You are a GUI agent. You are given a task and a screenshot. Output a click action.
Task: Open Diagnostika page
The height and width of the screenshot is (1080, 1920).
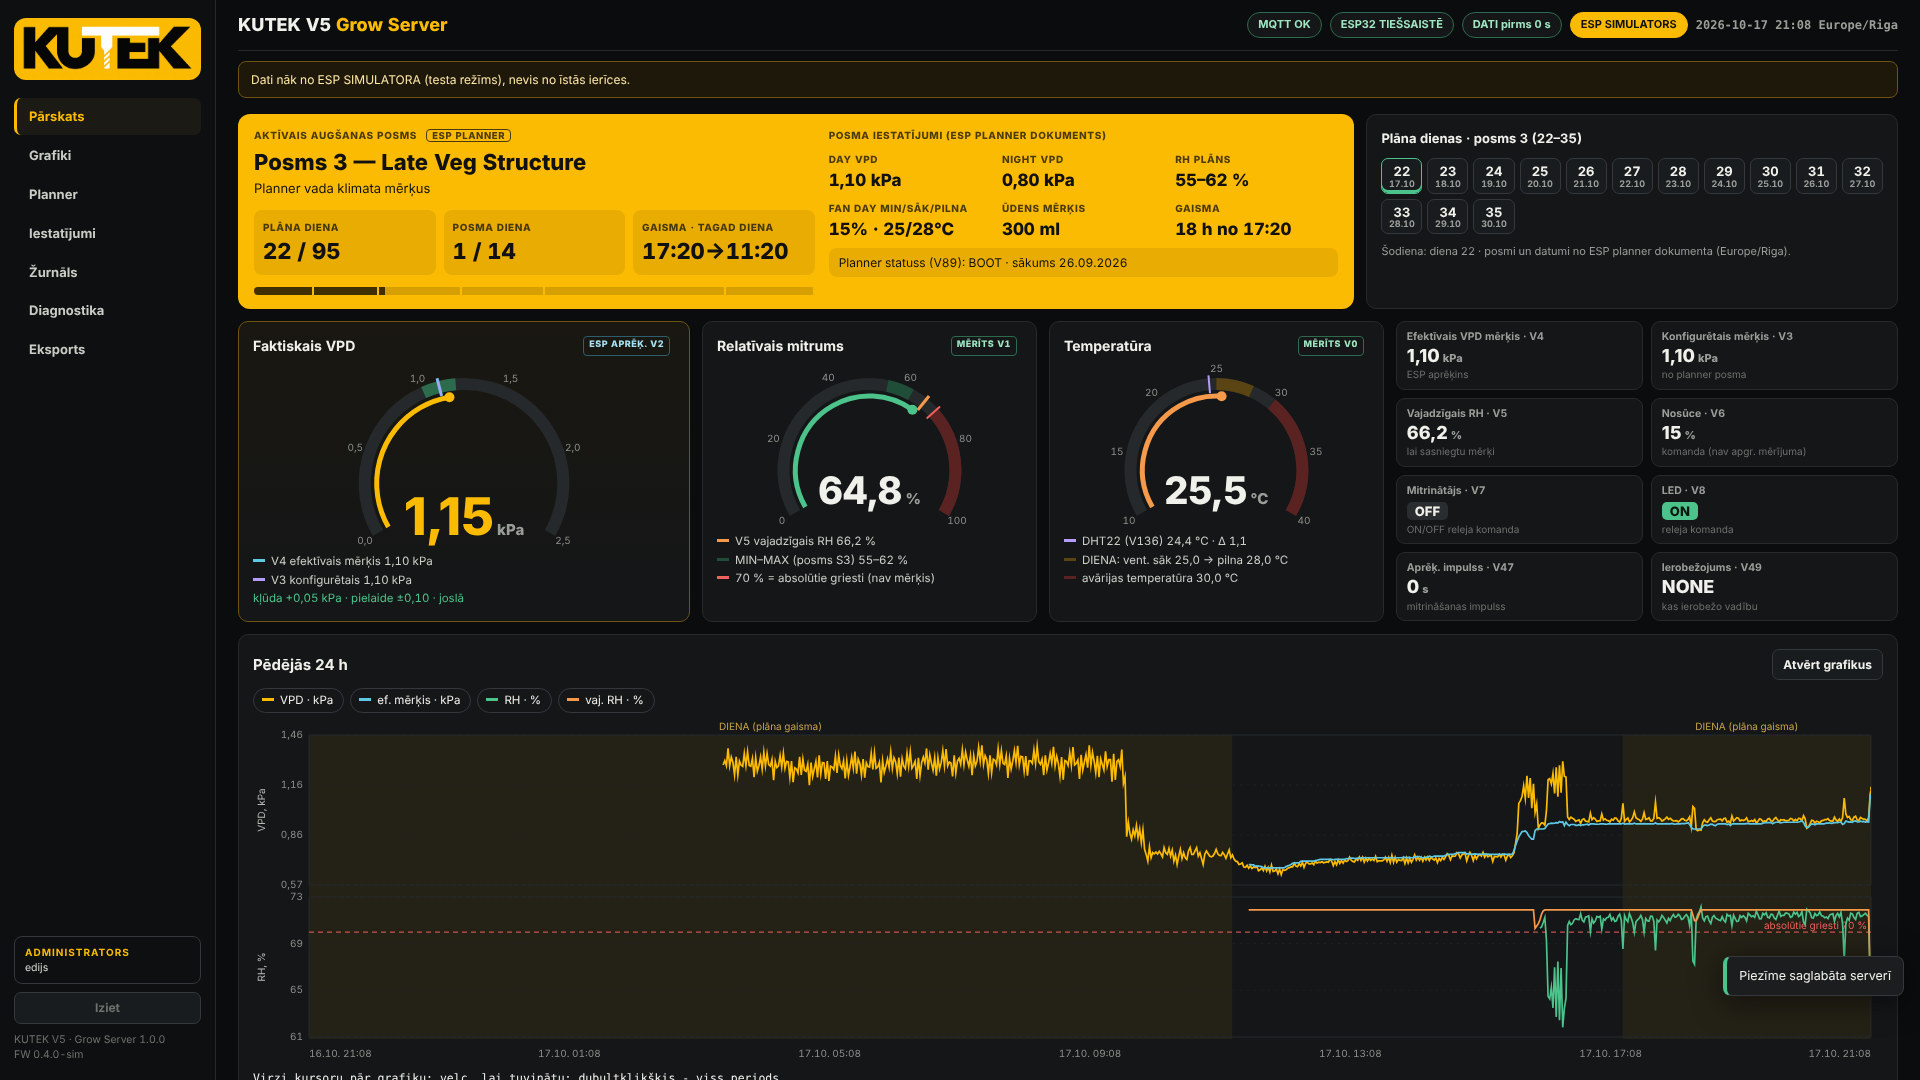(x=107, y=311)
